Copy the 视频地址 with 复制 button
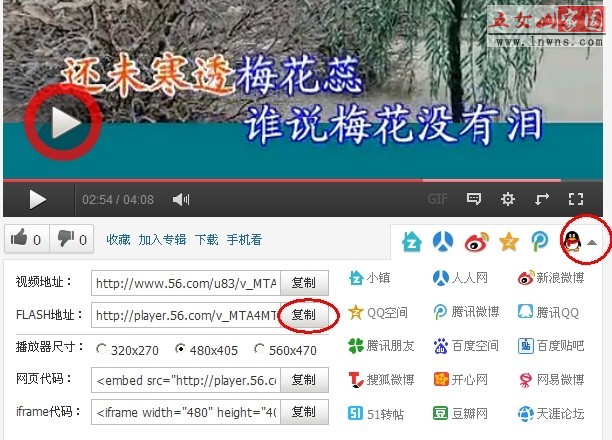 coord(304,283)
